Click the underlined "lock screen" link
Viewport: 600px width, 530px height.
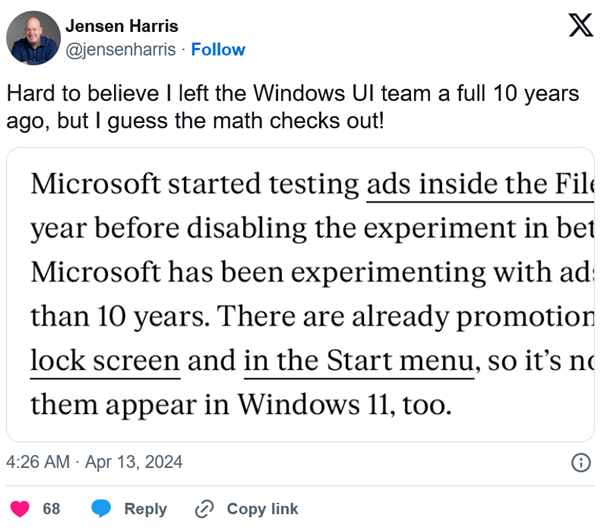[106, 361]
